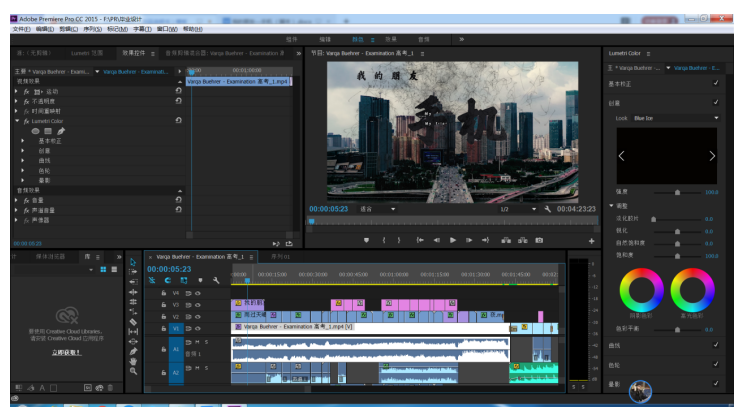Select the Track Select Forward tool
741x410 pixels.
tap(133, 272)
